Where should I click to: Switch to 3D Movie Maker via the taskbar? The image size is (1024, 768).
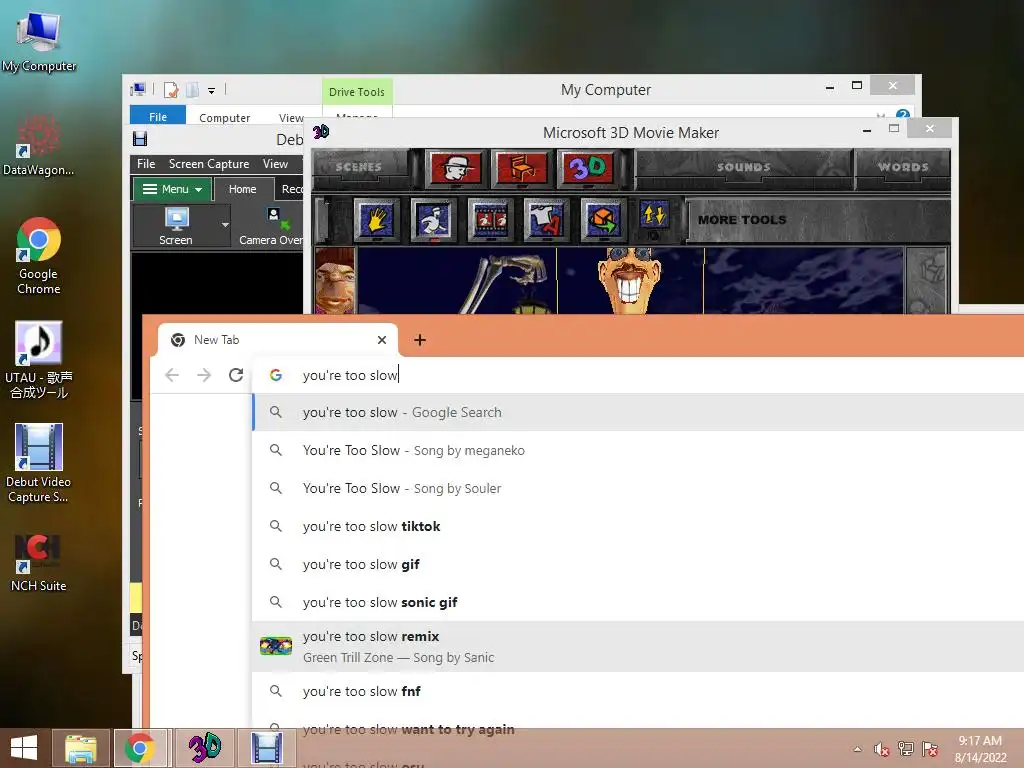pyautogui.click(x=204, y=748)
